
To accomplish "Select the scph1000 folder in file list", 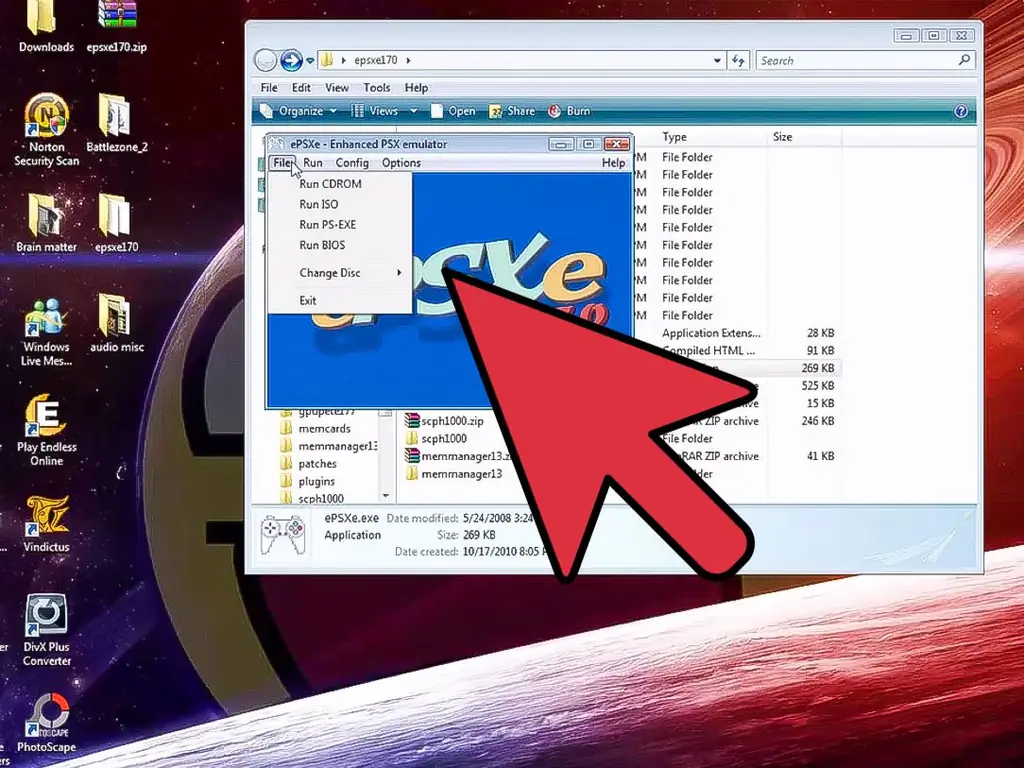I will [x=436, y=439].
